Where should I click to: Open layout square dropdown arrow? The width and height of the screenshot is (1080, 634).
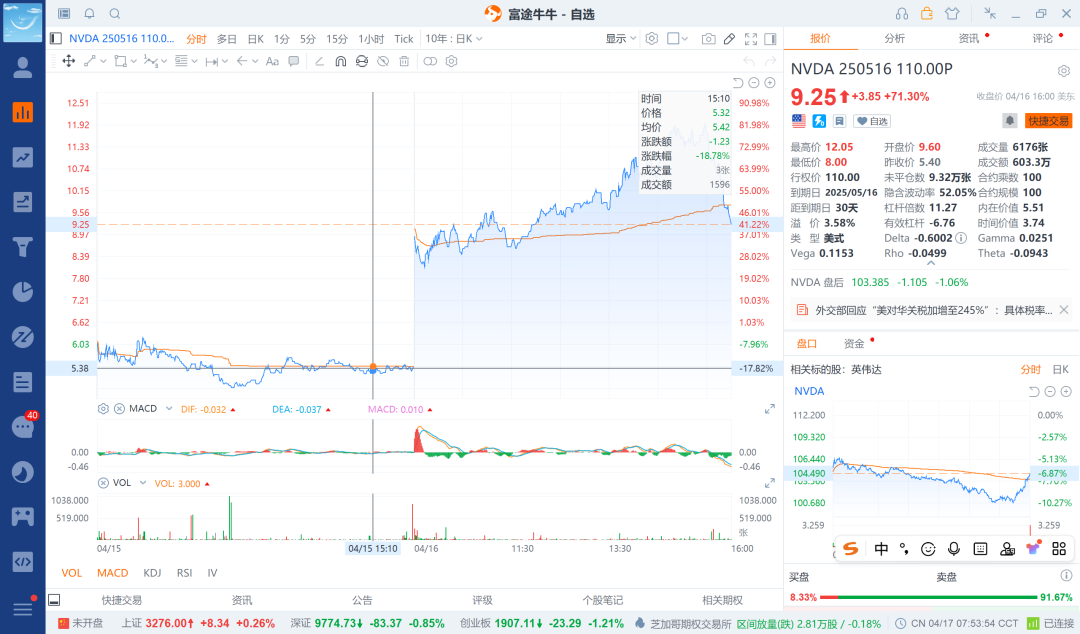click(685, 39)
